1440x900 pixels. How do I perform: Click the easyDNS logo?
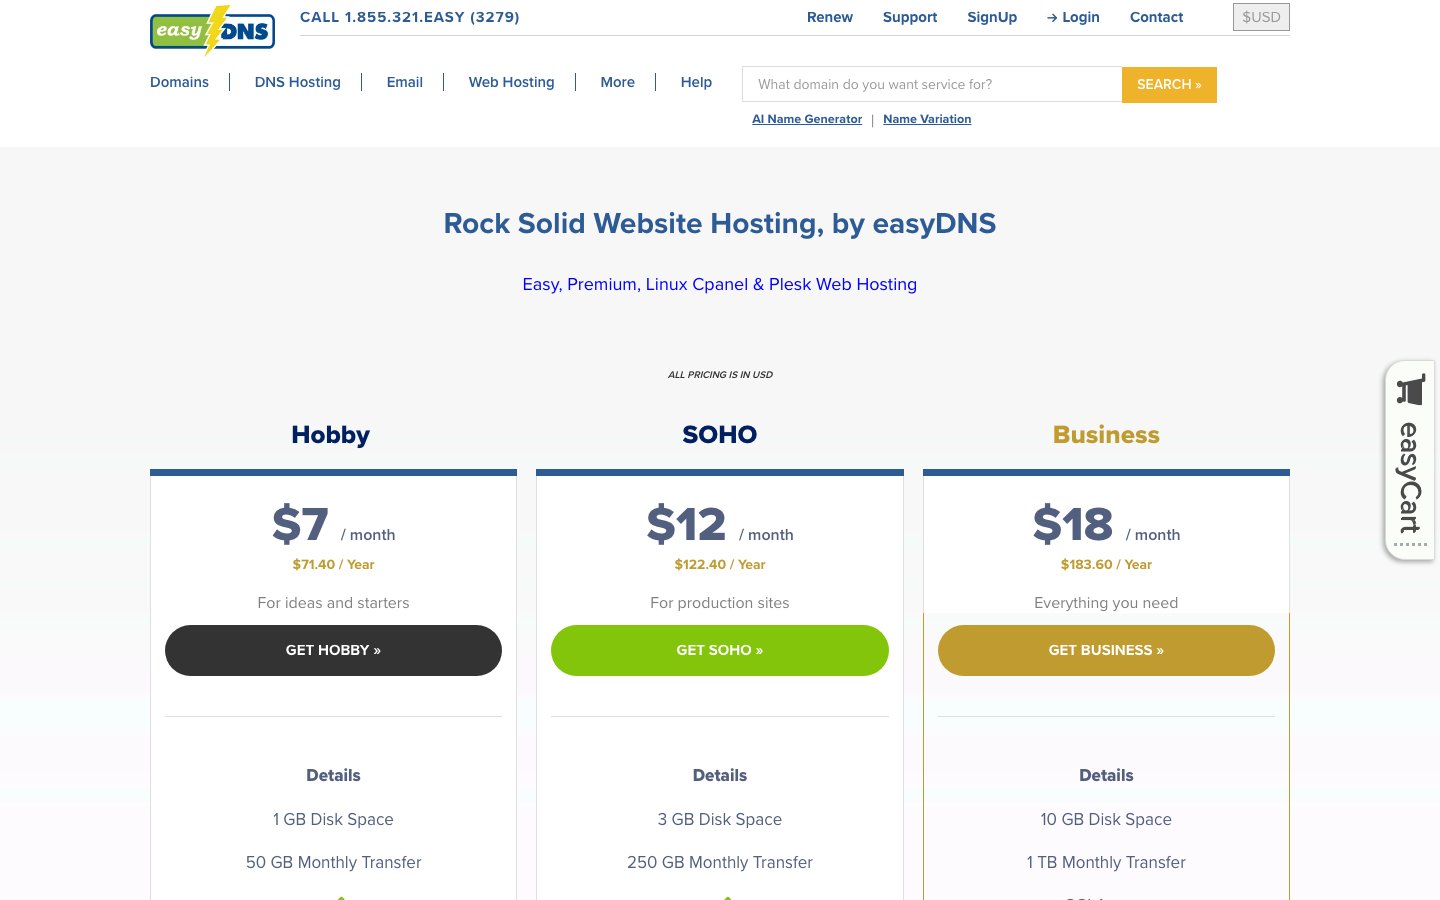coord(212,30)
